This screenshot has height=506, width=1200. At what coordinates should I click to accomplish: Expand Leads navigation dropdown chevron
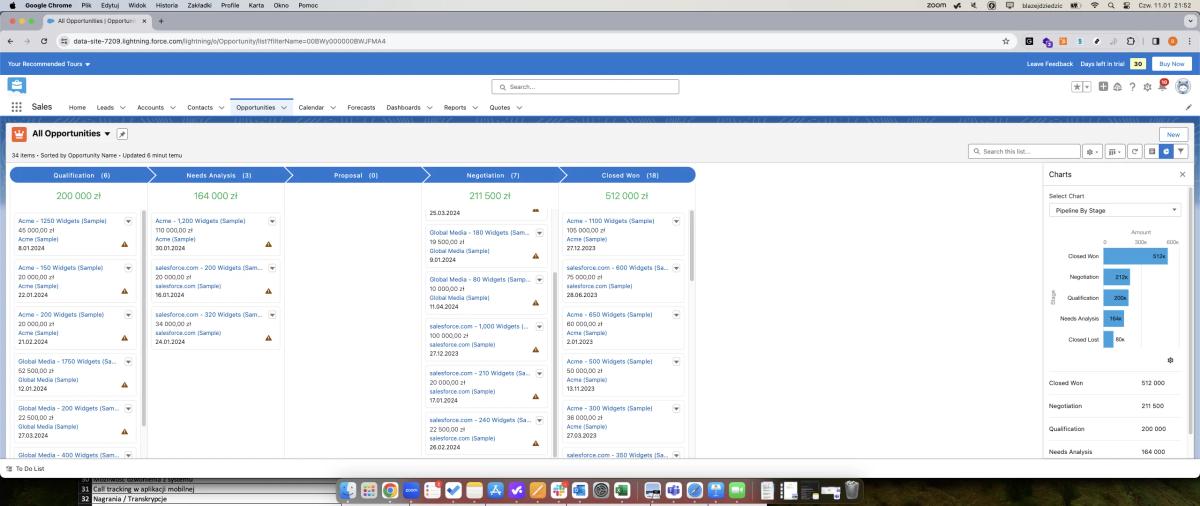[123, 107]
